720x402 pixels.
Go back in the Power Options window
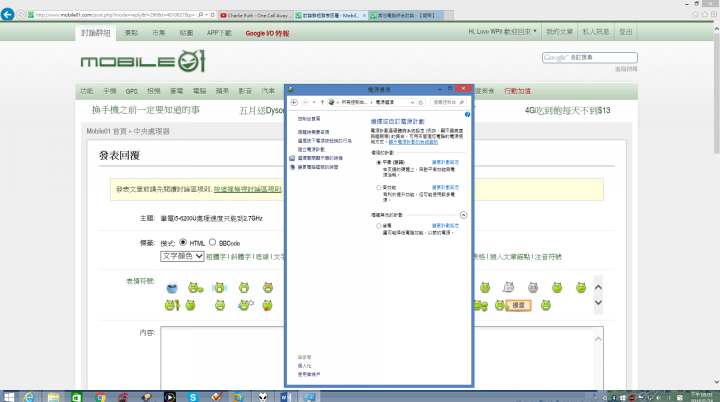tap(294, 102)
